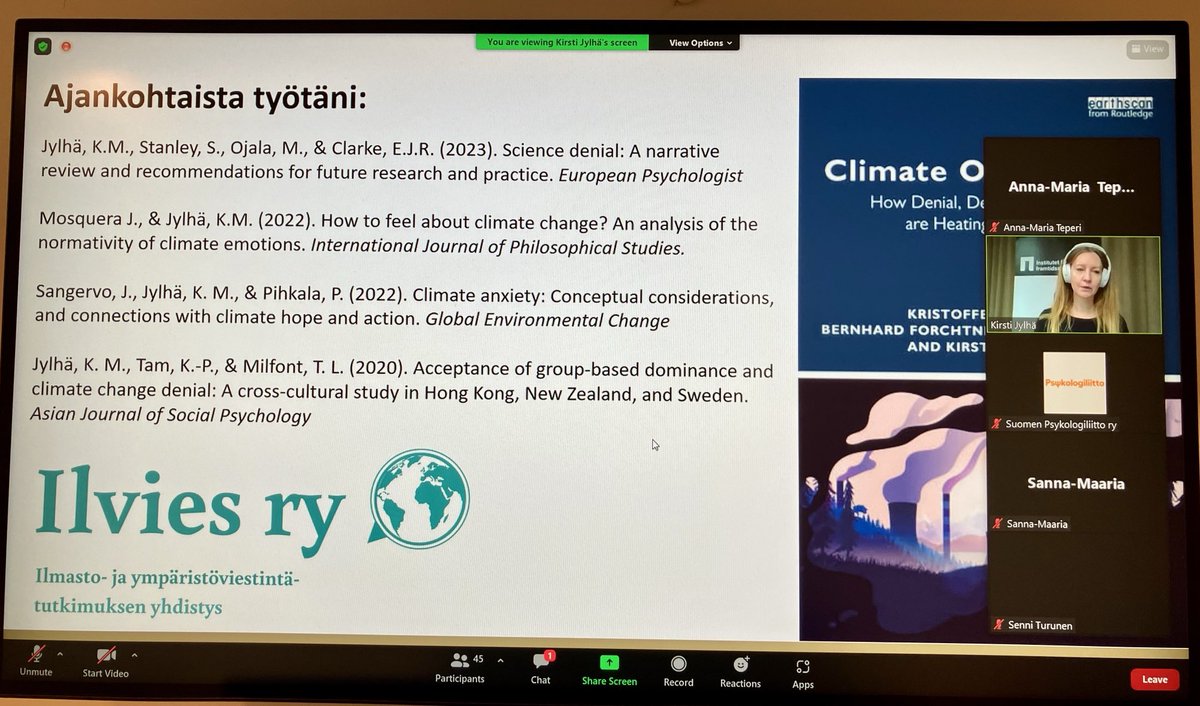Click the 'Ajankohtaista työtäni:' heading
1200x706 pixels.
pyautogui.click(x=205, y=98)
